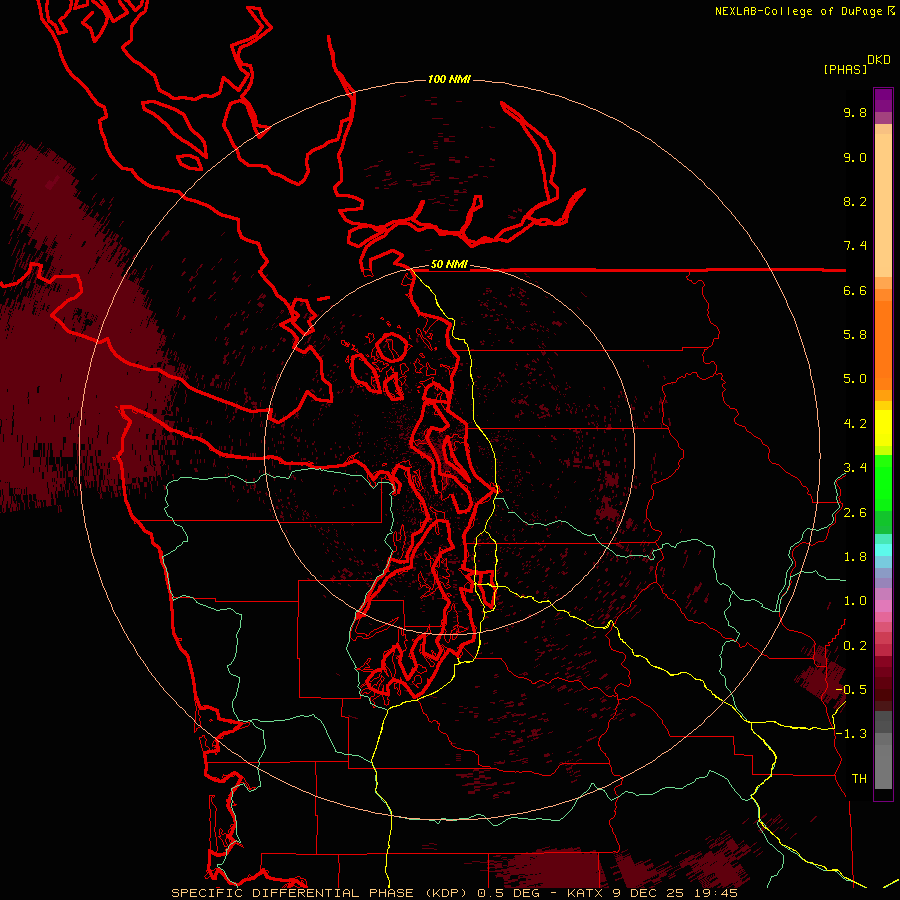
Task: Click the KATX station identifier in caption
Action: 587,893
